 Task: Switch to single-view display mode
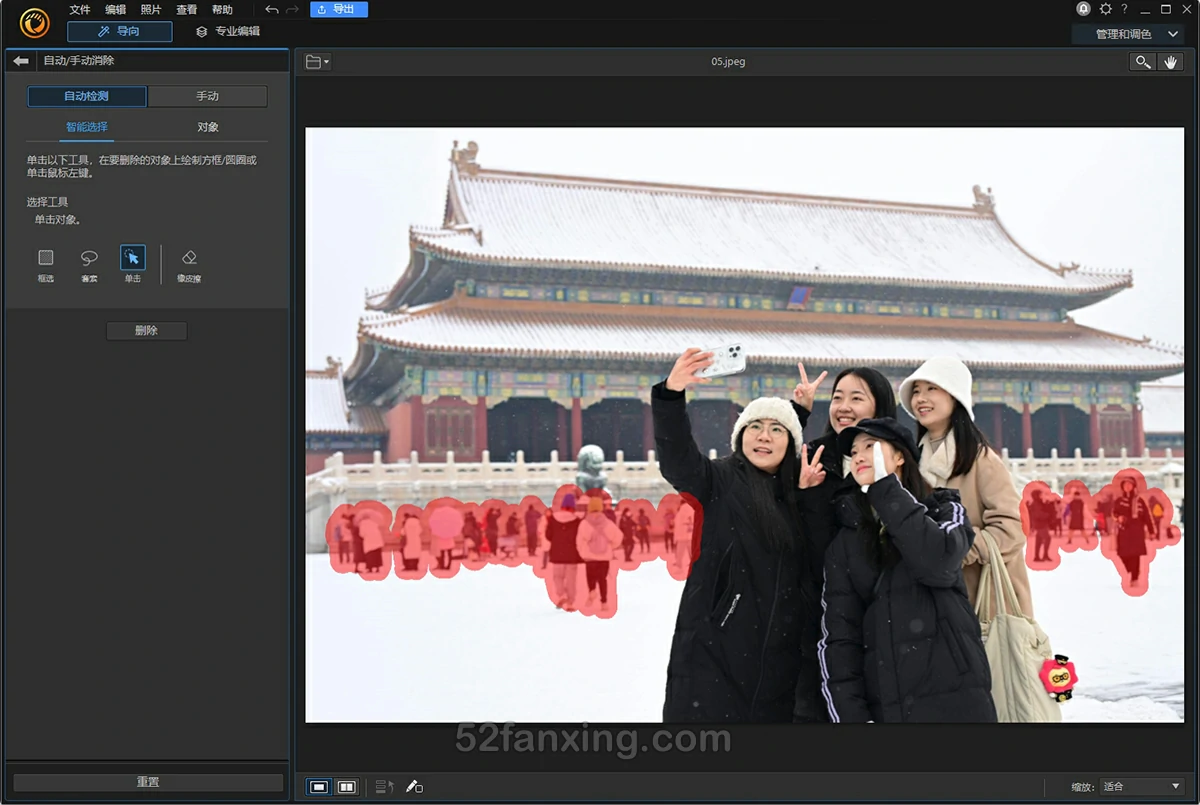tap(319, 787)
